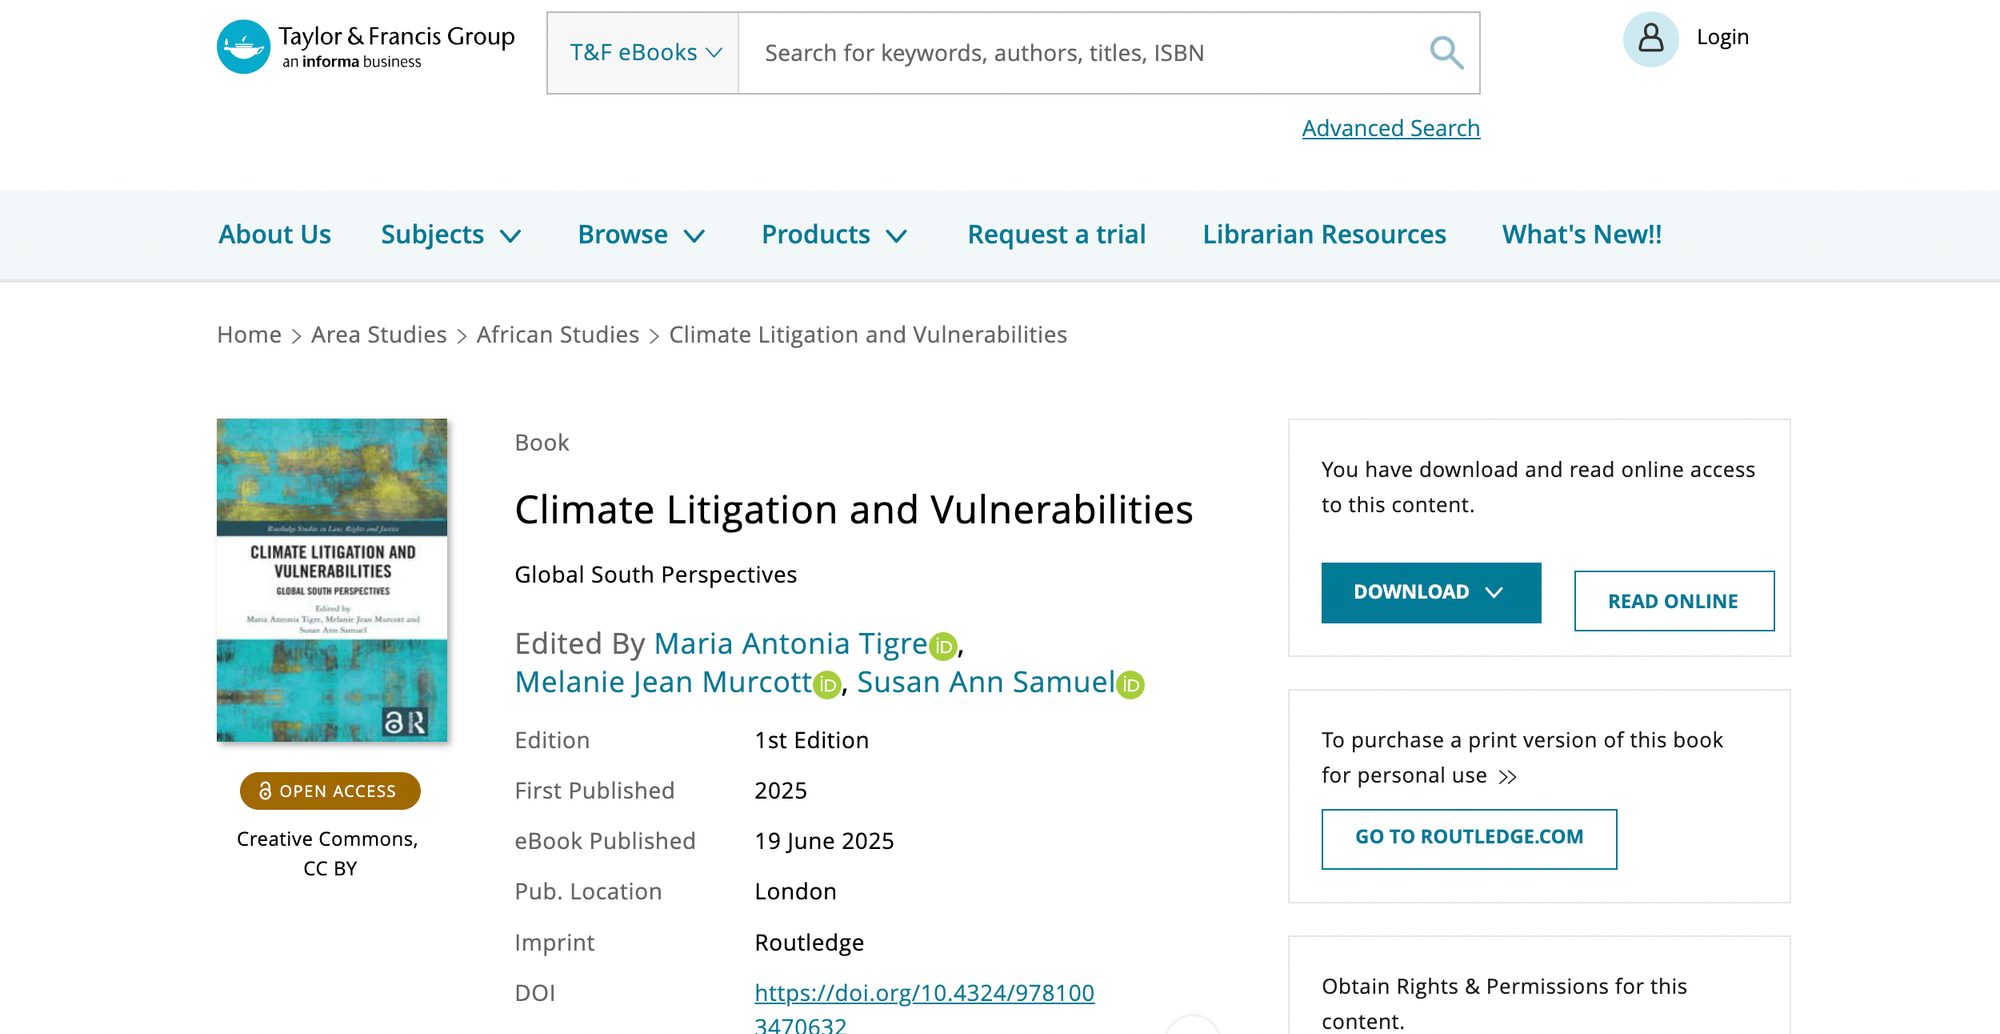2000x1034 pixels.
Task: Click the 'London' publication location value
Action: (796, 892)
